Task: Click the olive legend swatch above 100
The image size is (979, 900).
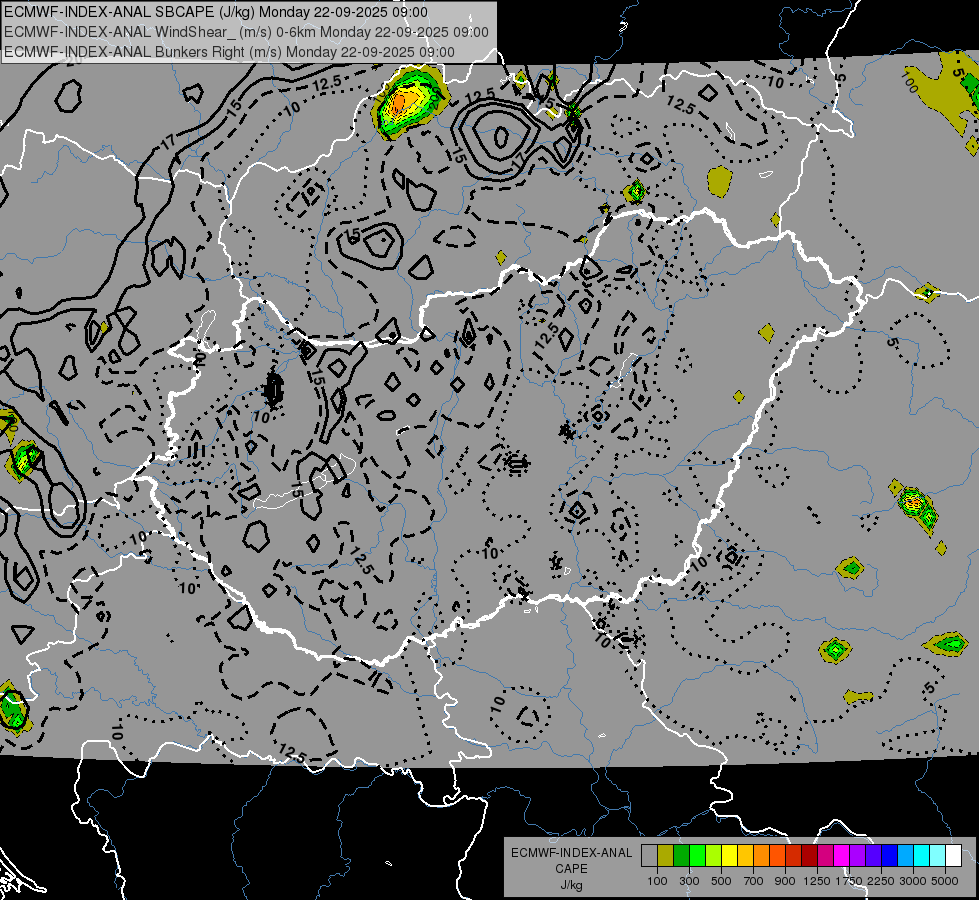Action: [665, 855]
